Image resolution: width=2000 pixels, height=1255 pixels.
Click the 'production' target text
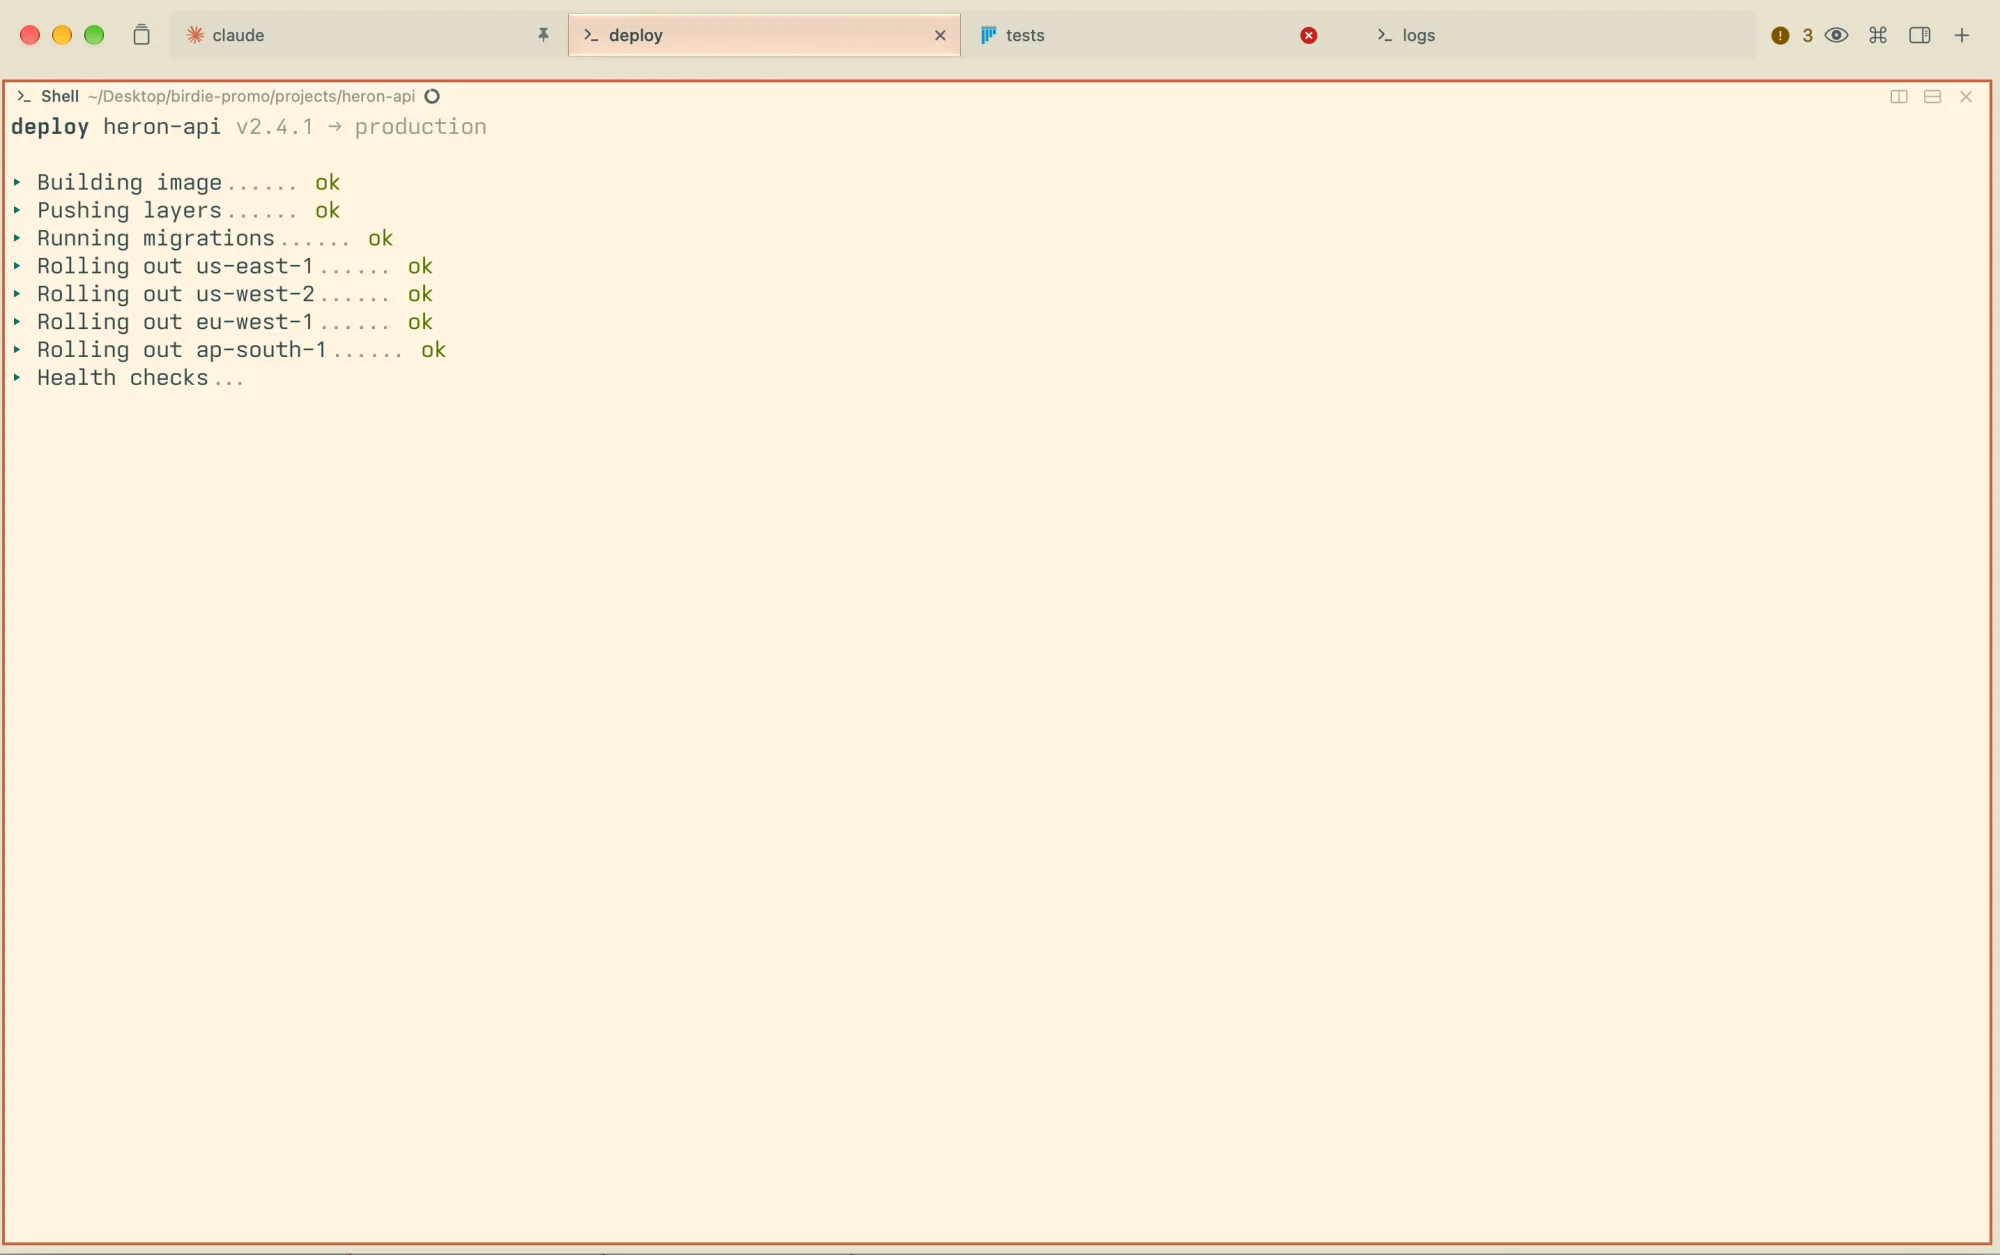[421, 127]
